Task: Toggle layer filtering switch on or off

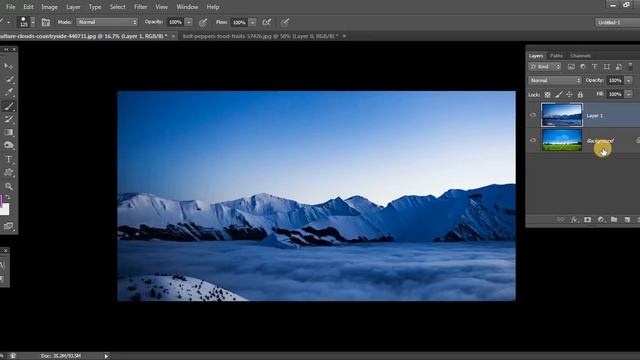Action: 630,66
